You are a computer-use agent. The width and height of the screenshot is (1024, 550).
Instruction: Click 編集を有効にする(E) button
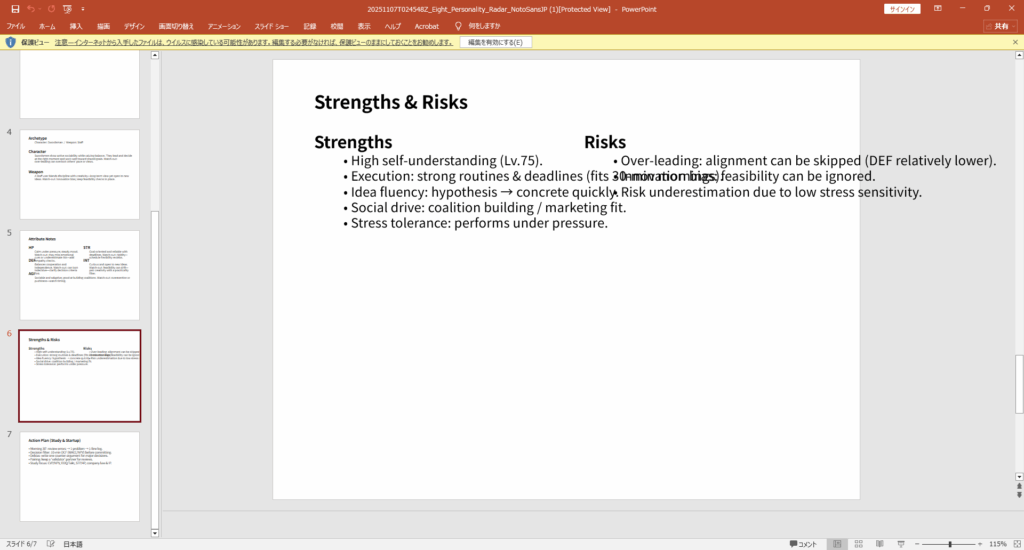(x=496, y=42)
